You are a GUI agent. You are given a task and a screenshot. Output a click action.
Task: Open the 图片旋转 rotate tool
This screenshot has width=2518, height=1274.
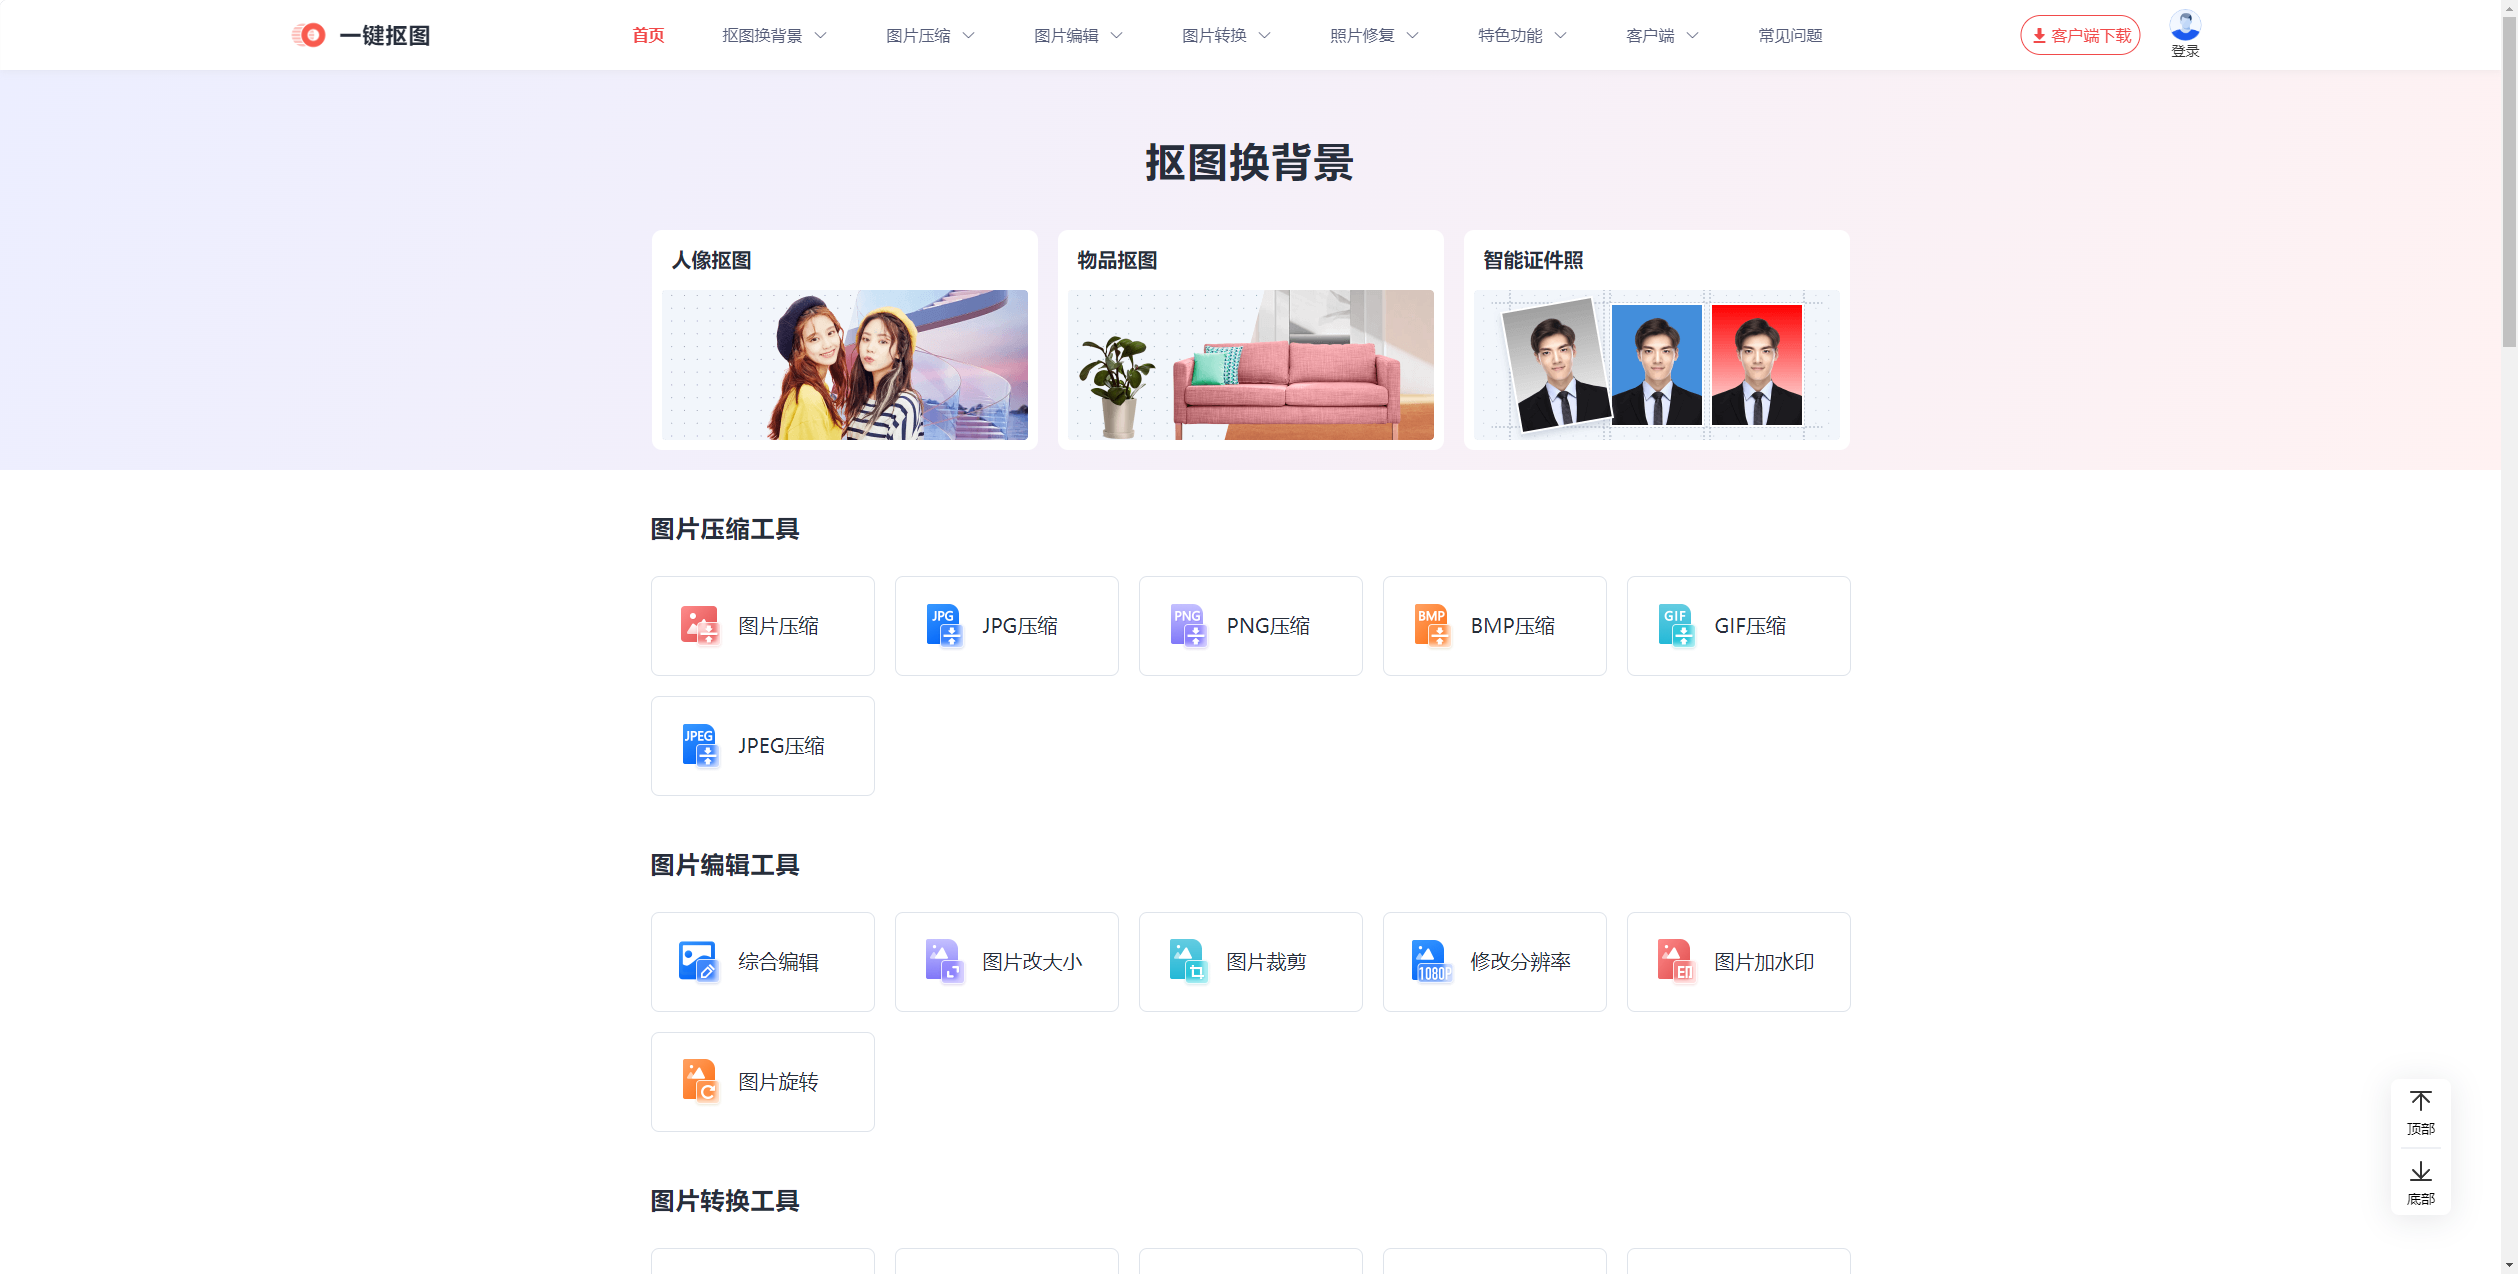[762, 1081]
